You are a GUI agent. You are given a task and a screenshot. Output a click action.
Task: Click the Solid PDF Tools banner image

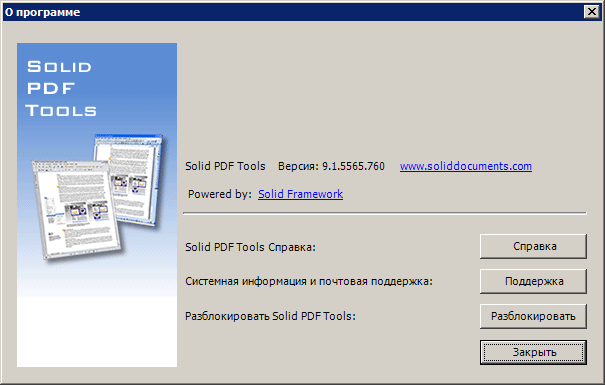[x=97, y=205]
